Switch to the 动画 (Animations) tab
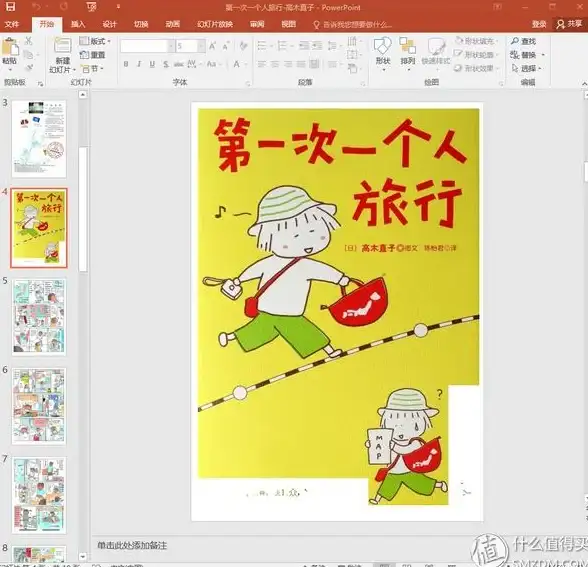 pyautogui.click(x=172, y=24)
